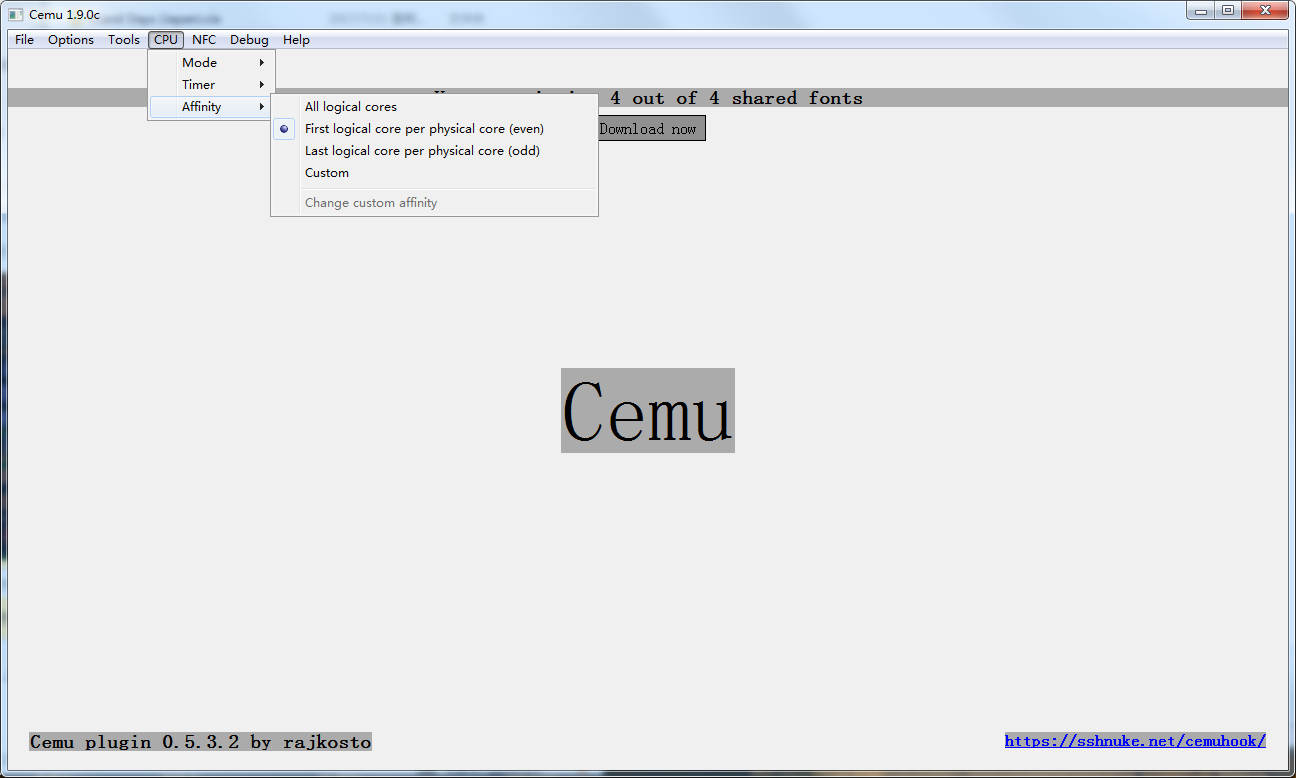Open the File menu
This screenshot has height=778, width=1296.
[24, 40]
